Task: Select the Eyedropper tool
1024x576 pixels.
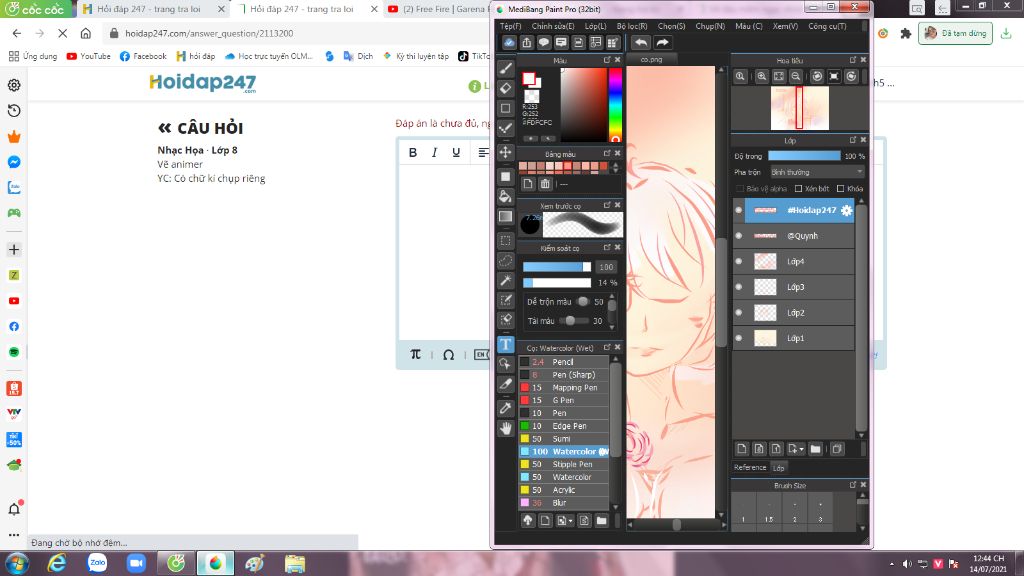Action: (x=505, y=408)
